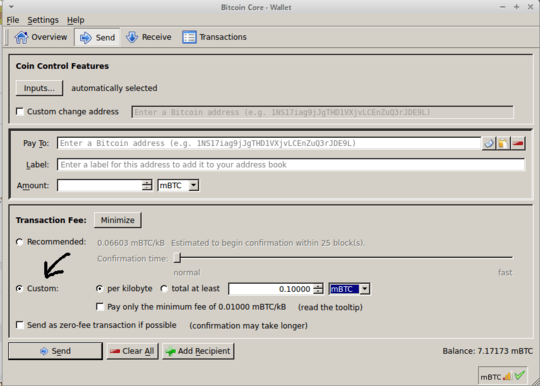Screen dimensions: 540x386
Task: Open the Amount unit mBTC dropdown
Action: pos(178,185)
